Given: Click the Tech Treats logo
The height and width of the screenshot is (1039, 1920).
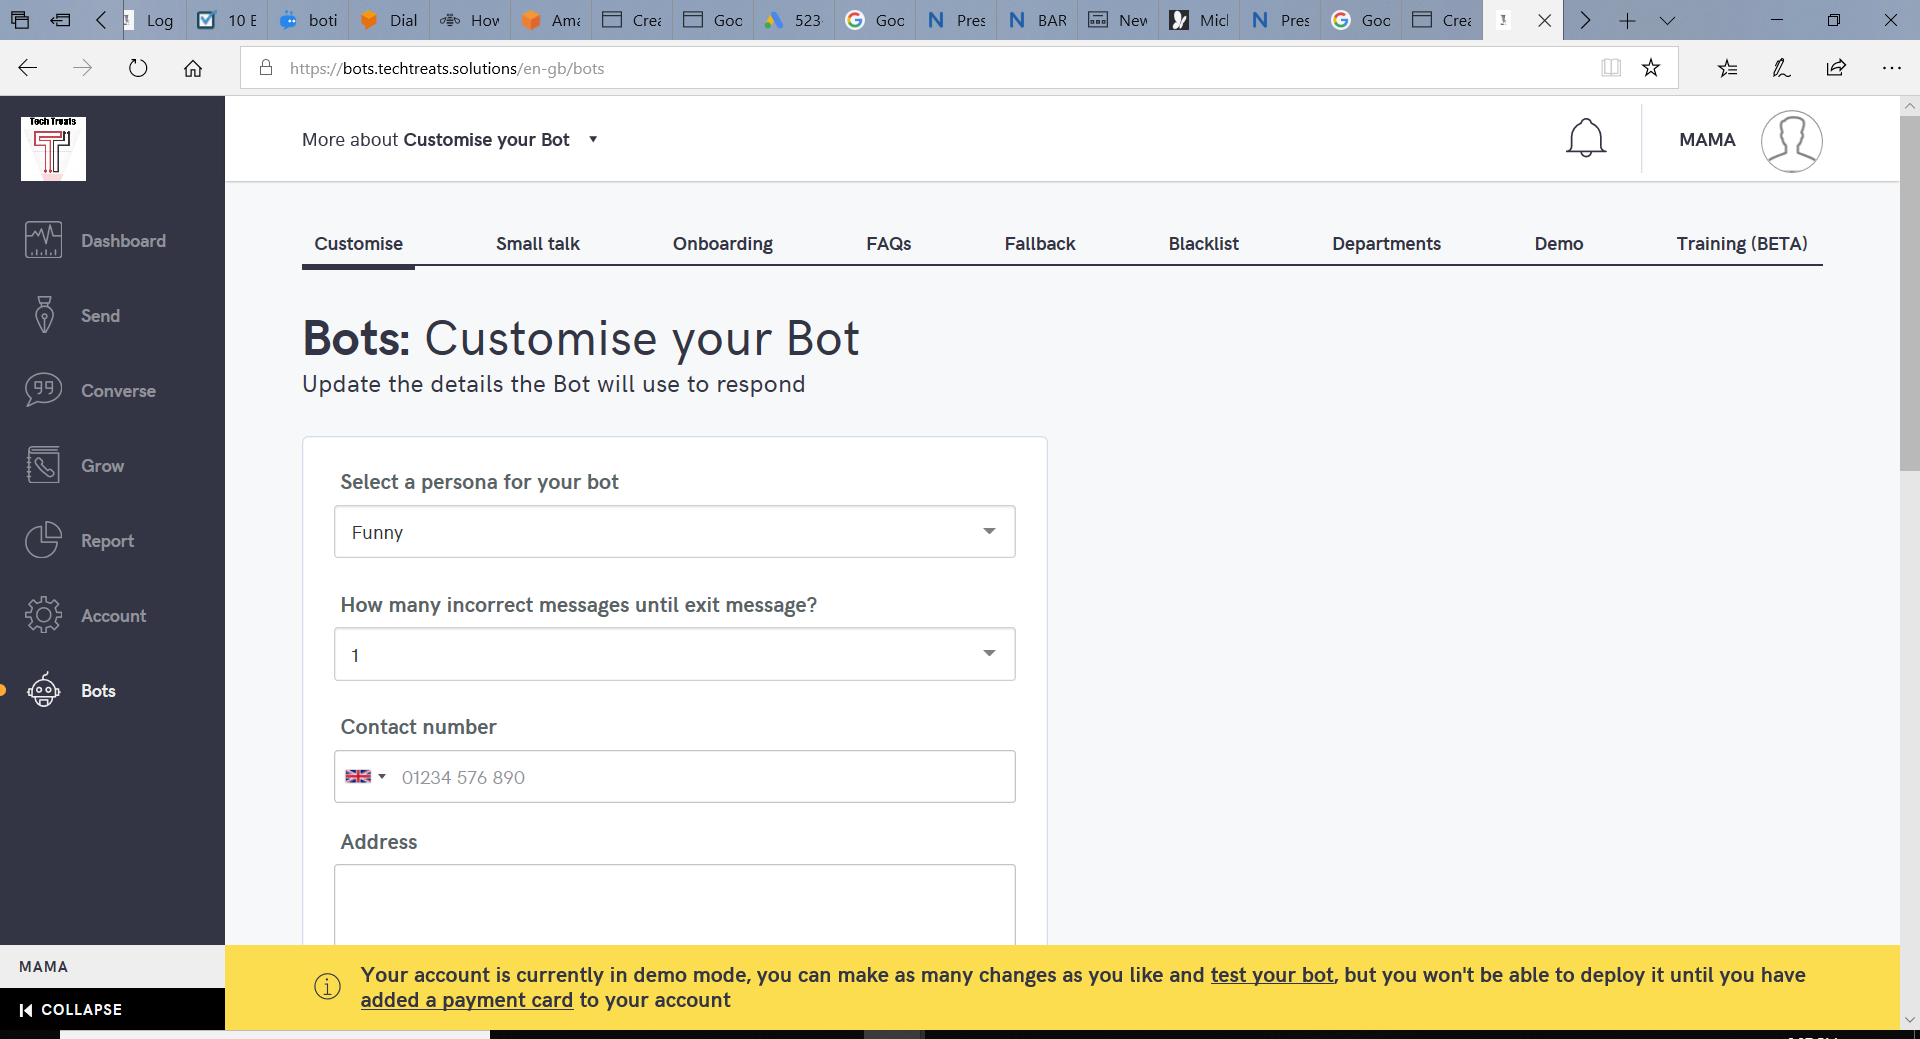Looking at the screenshot, I should tap(53, 149).
